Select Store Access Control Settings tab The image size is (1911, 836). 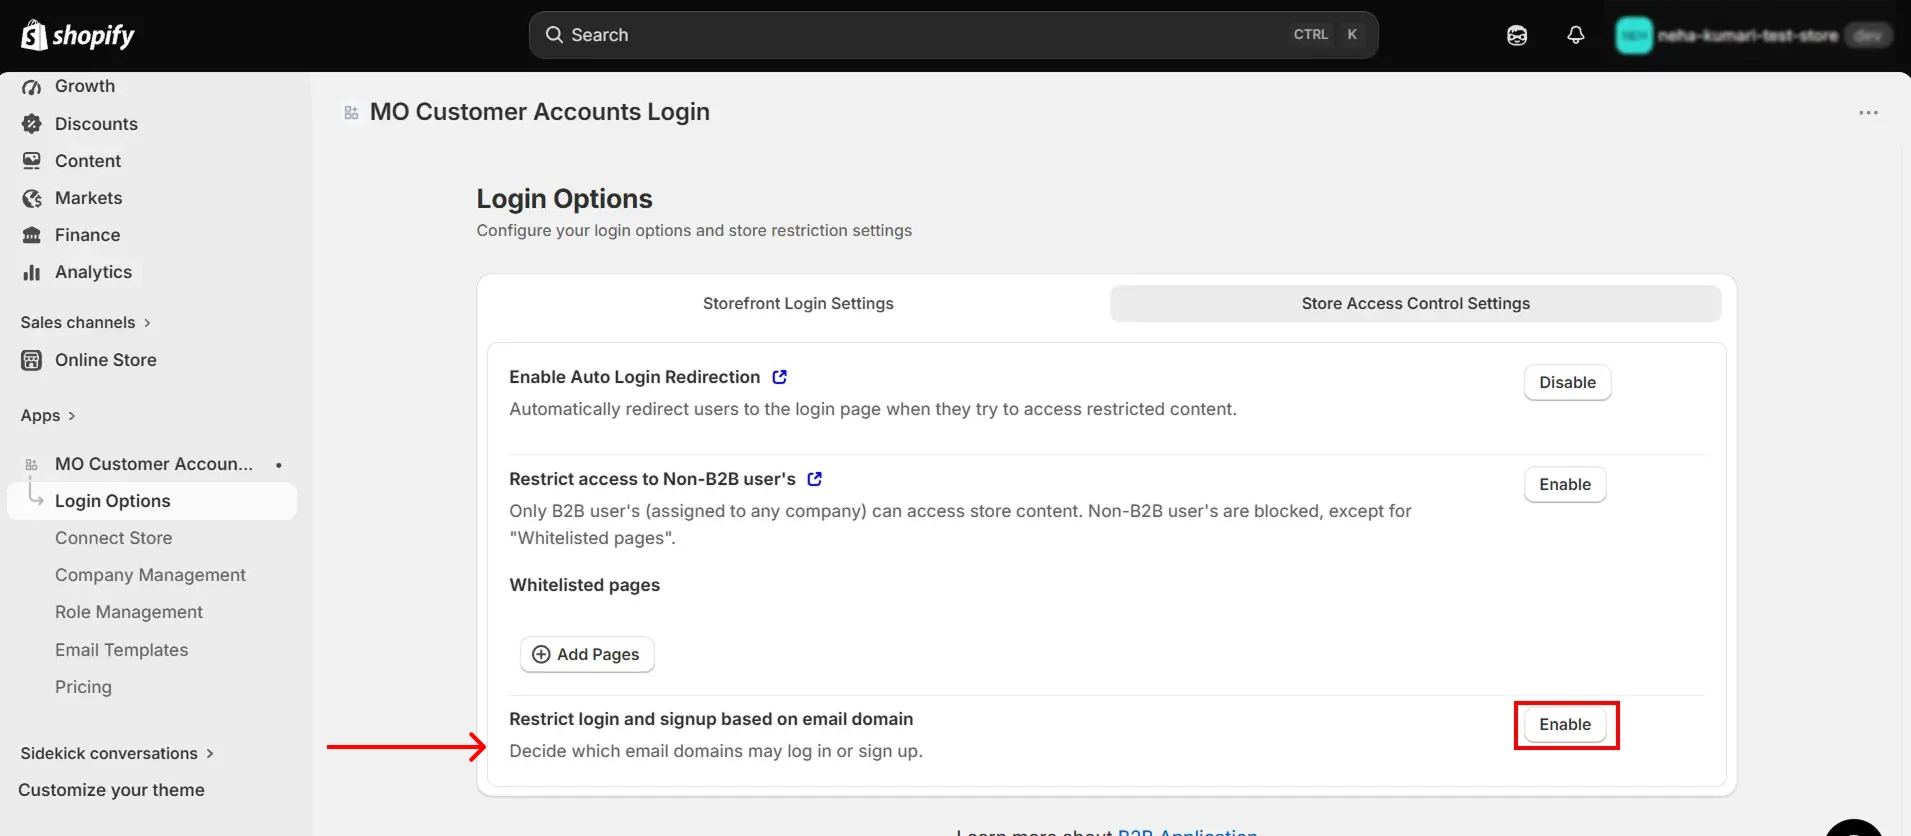point(1415,303)
